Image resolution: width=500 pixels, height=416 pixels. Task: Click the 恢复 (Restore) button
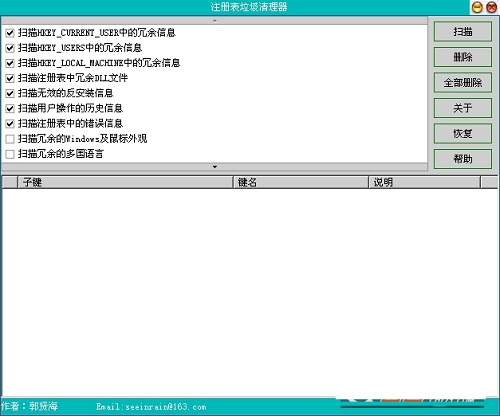pos(463,133)
